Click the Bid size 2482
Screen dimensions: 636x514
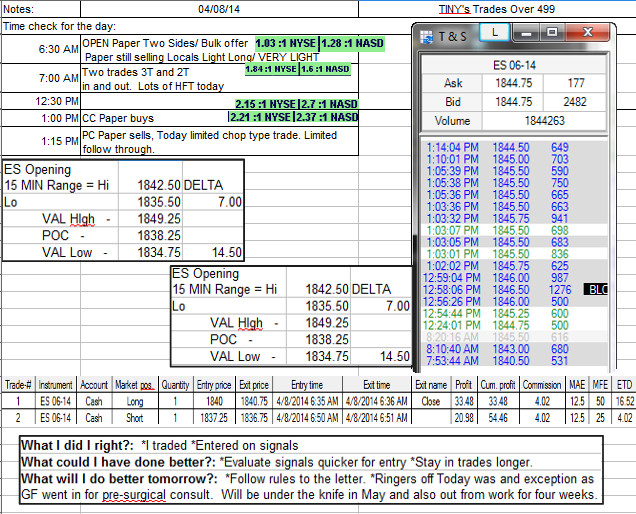[x=575, y=102]
